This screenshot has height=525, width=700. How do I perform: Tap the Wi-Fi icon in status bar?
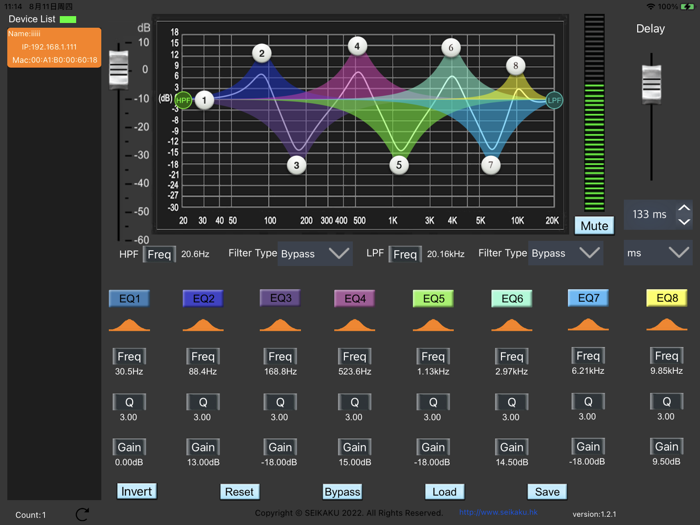point(651,6)
